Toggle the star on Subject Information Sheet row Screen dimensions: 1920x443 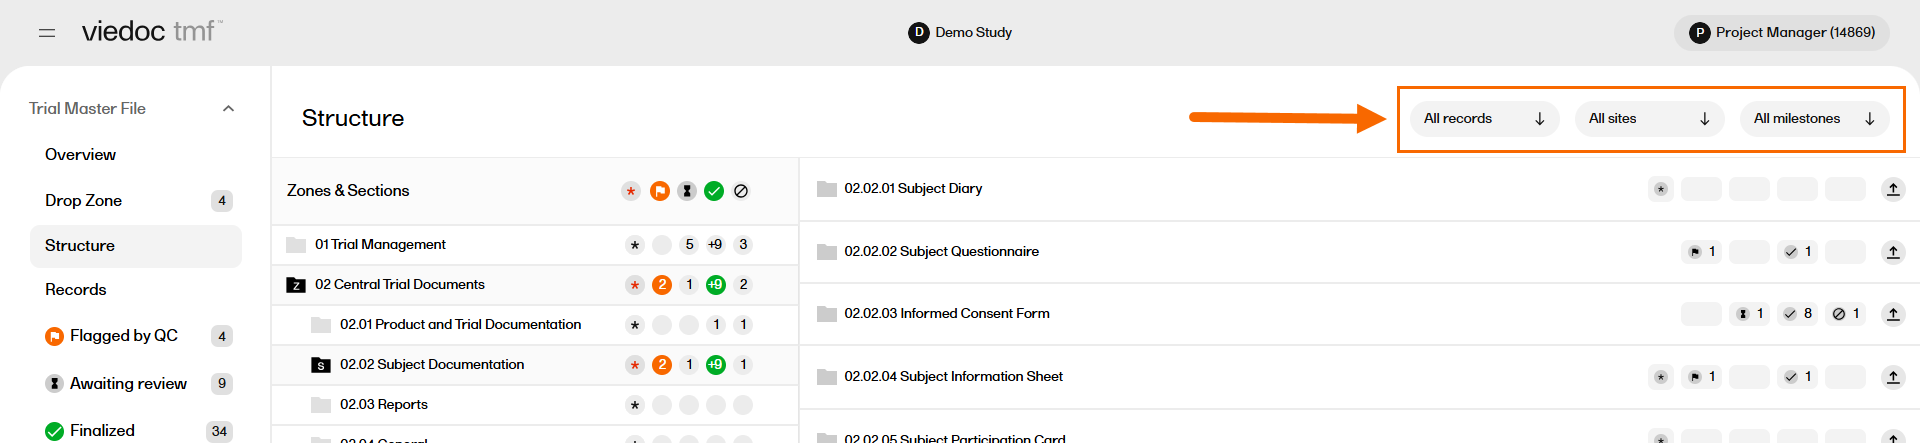point(1661,377)
